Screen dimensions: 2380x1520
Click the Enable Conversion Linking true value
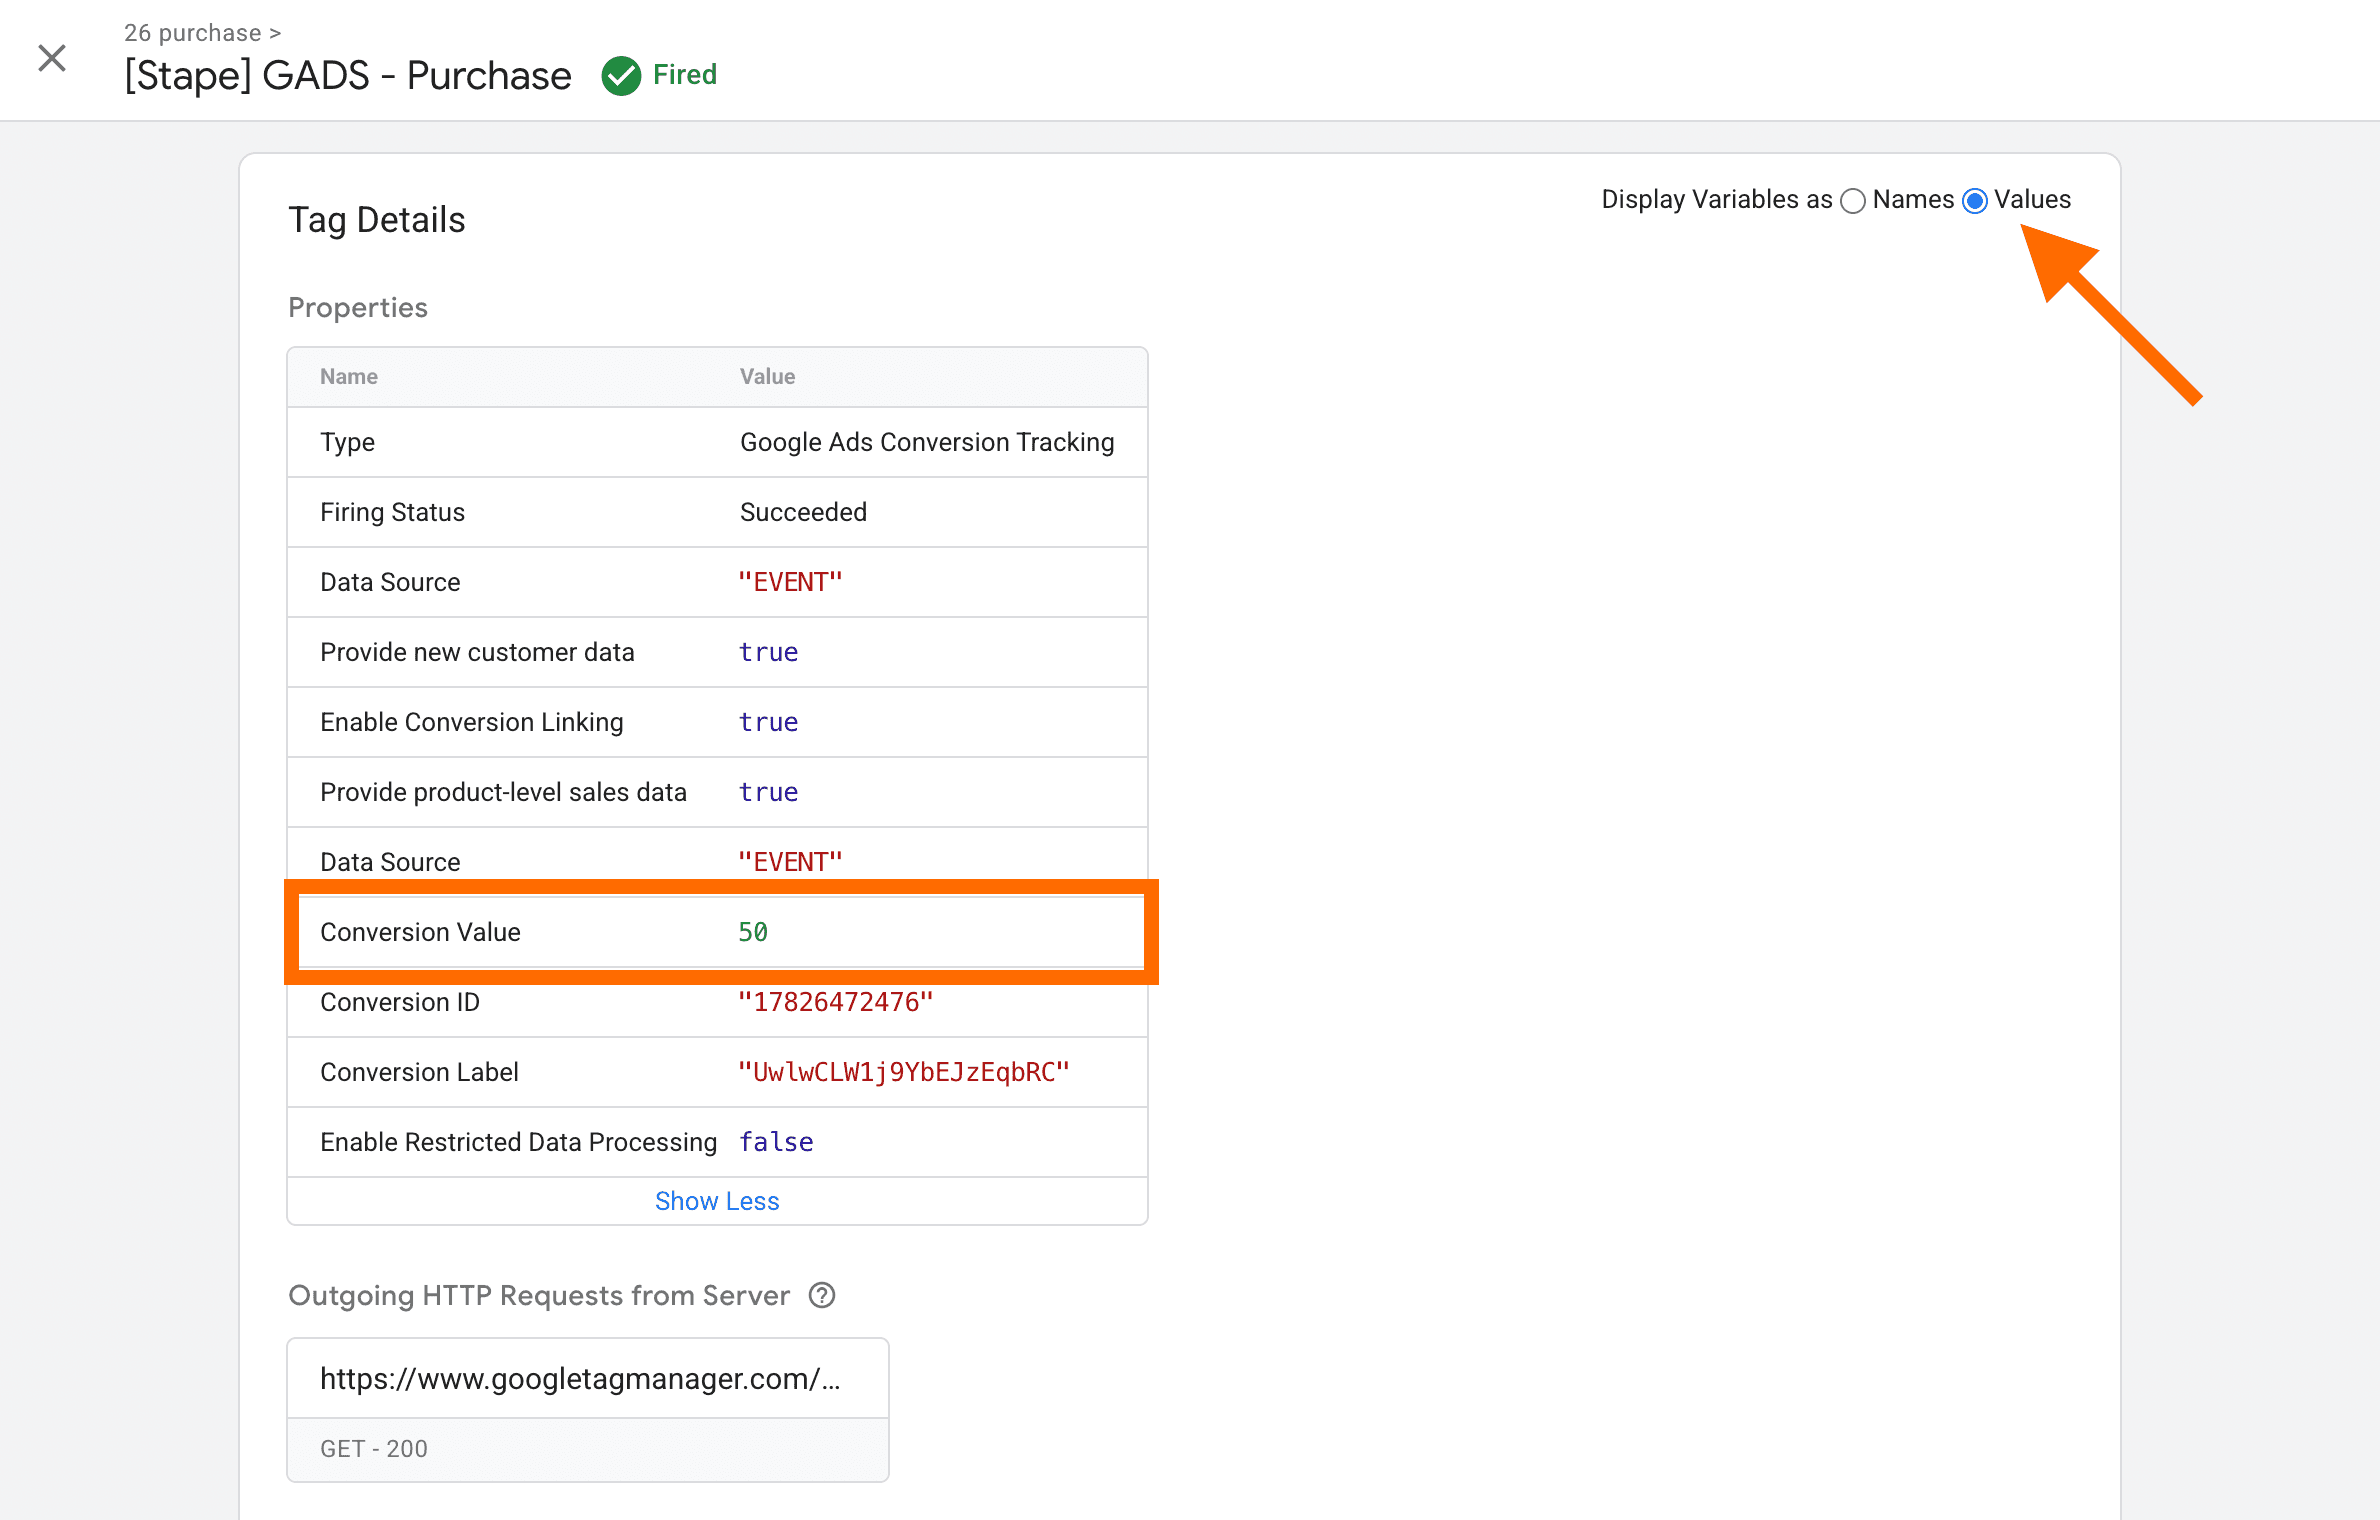tap(768, 722)
